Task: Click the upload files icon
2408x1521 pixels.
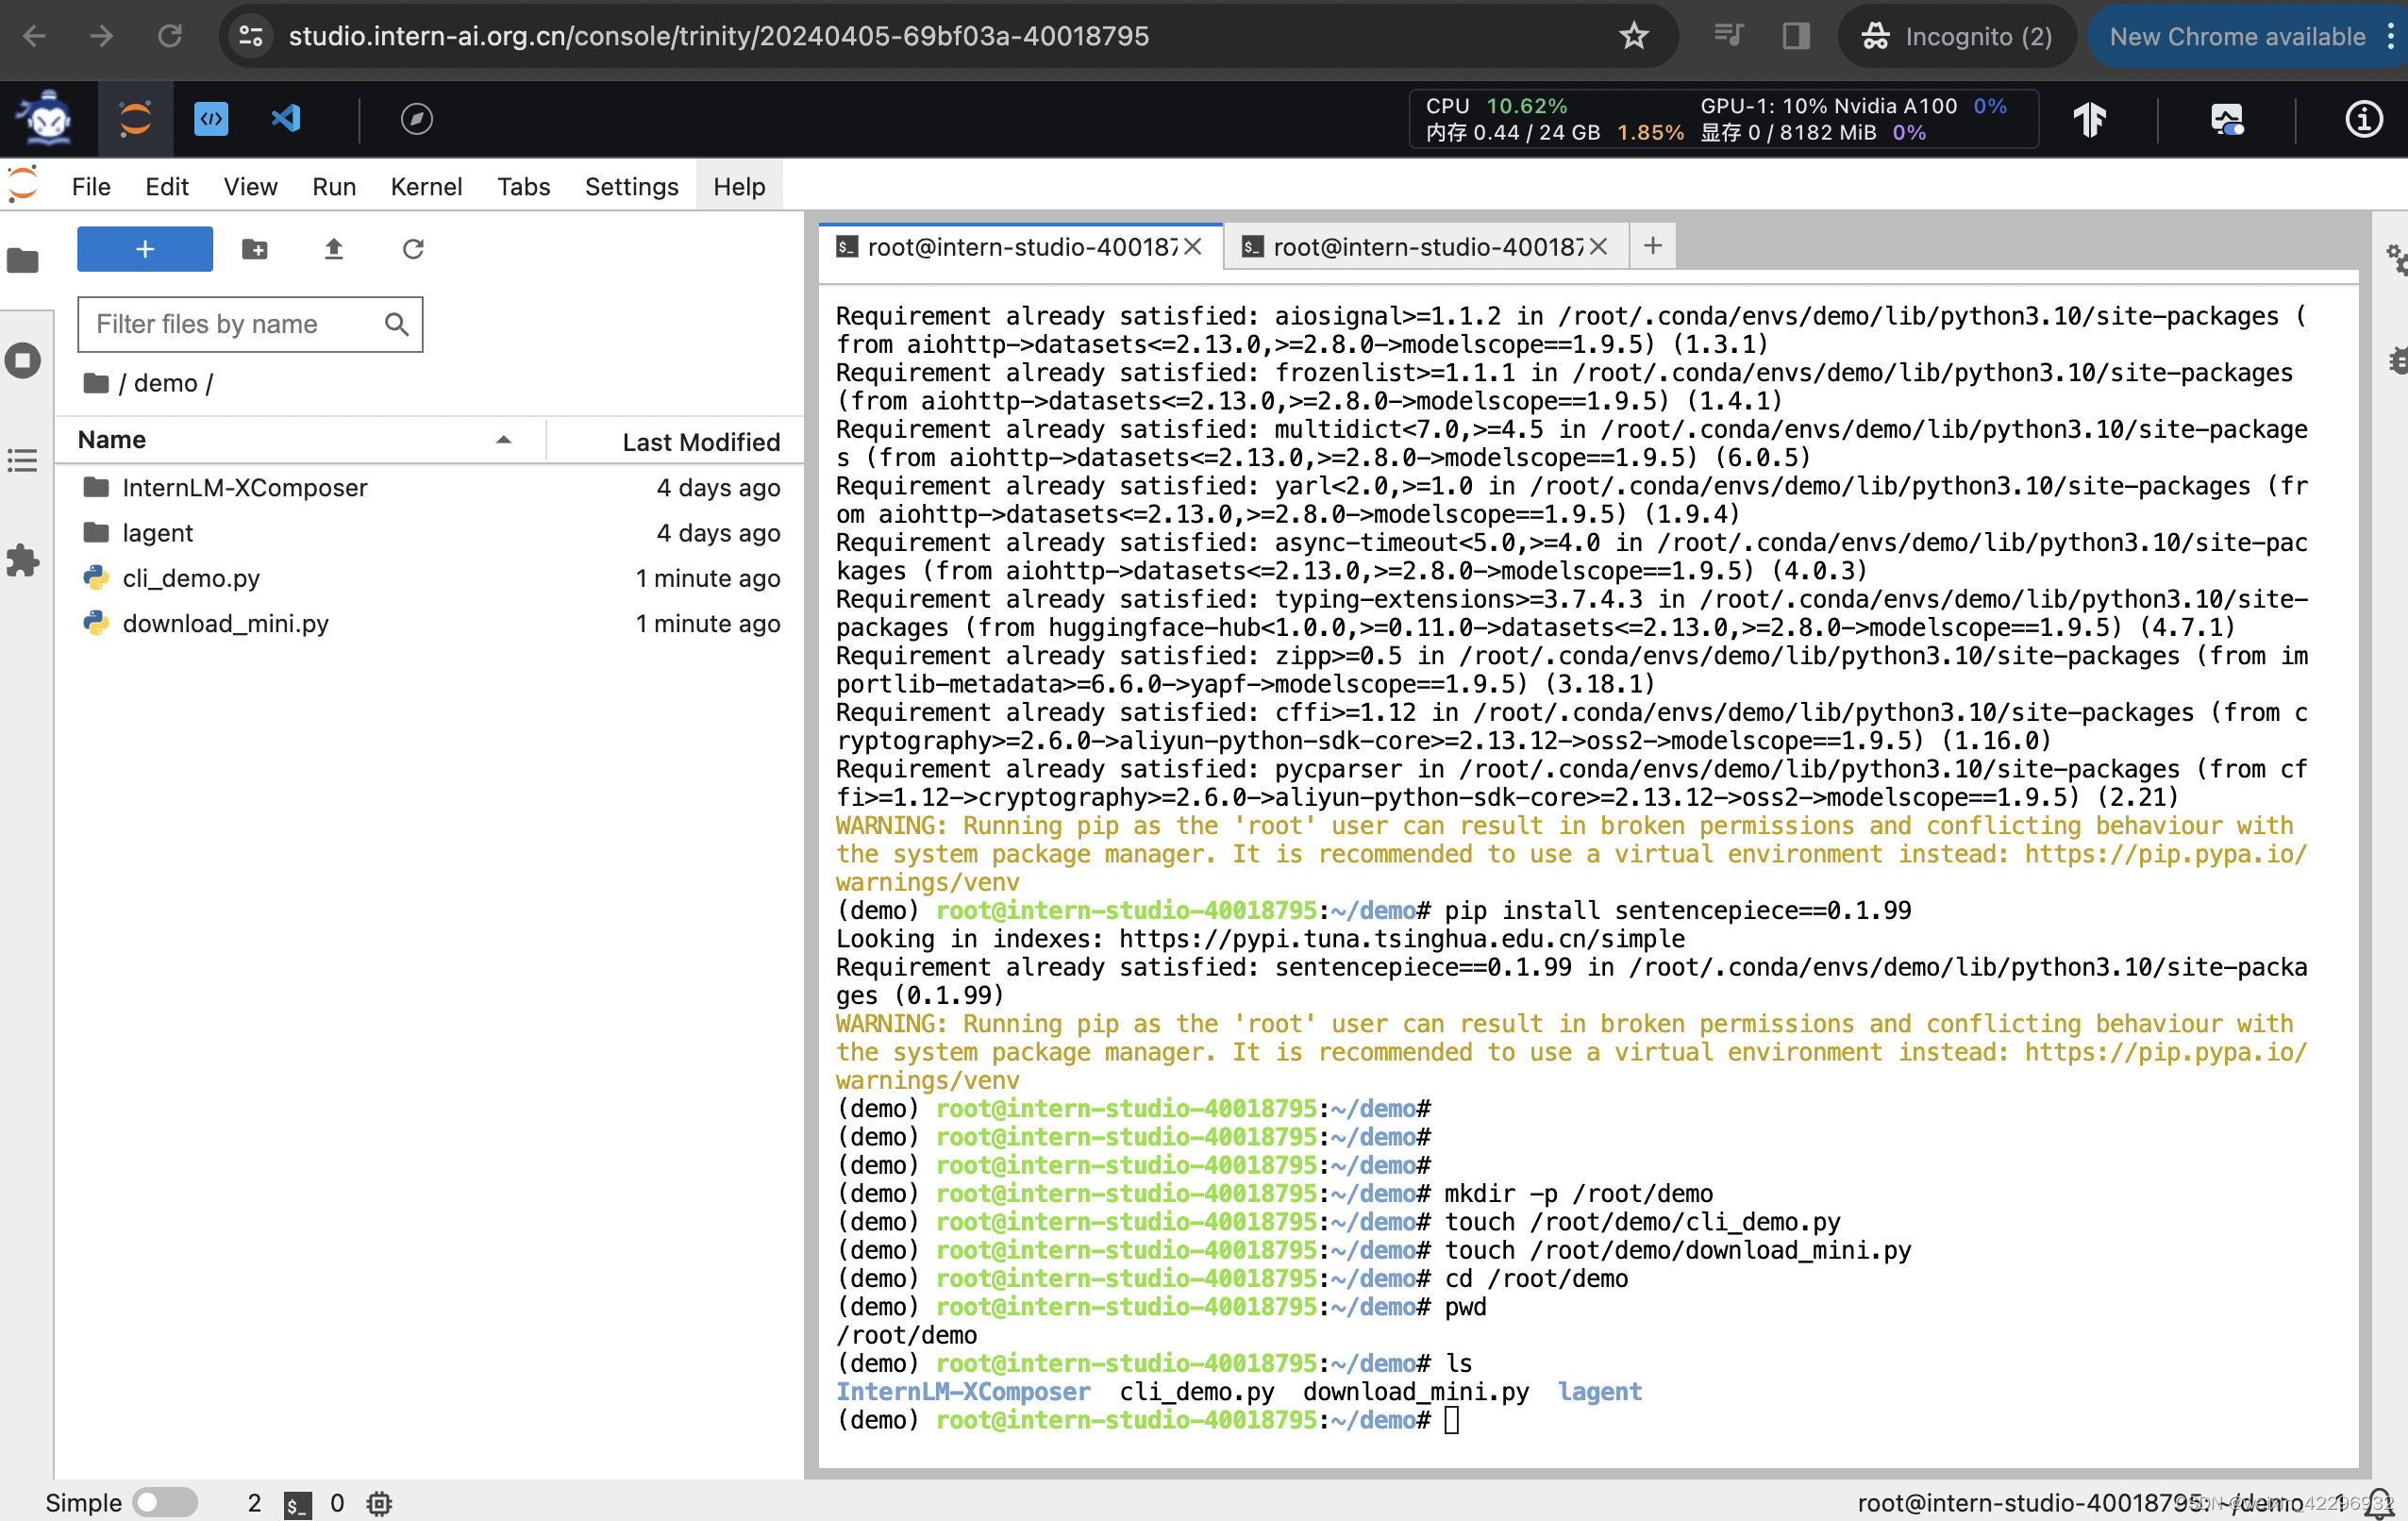Action: 334,249
